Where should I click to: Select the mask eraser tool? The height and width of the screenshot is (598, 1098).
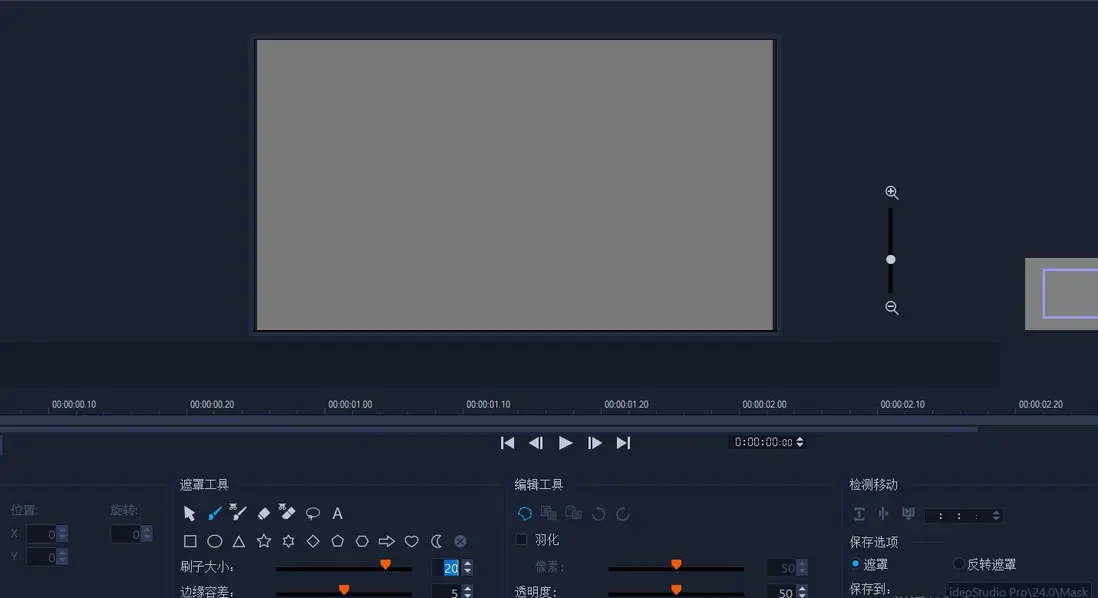tap(264, 513)
